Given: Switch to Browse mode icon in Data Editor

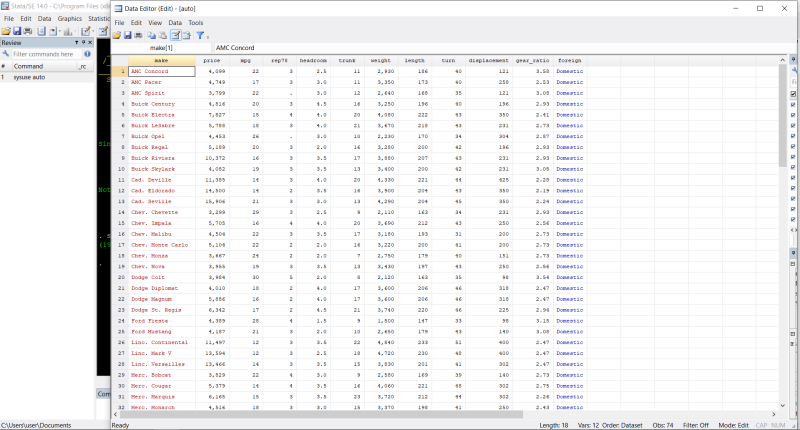Looking at the screenshot, I should click(187, 35).
